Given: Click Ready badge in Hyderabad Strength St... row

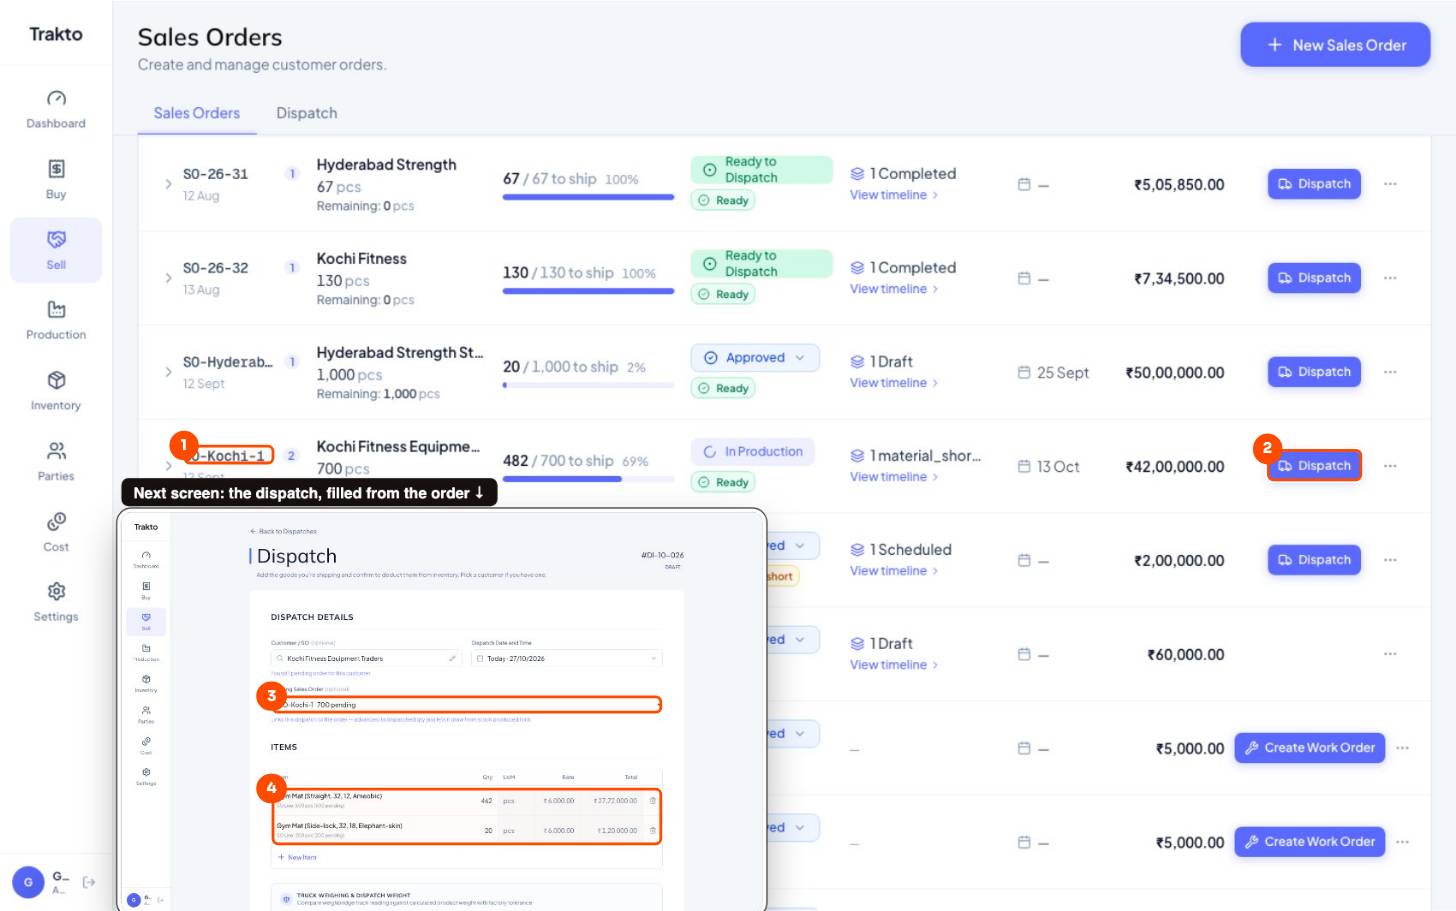Looking at the screenshot, I should coord(723,388).
